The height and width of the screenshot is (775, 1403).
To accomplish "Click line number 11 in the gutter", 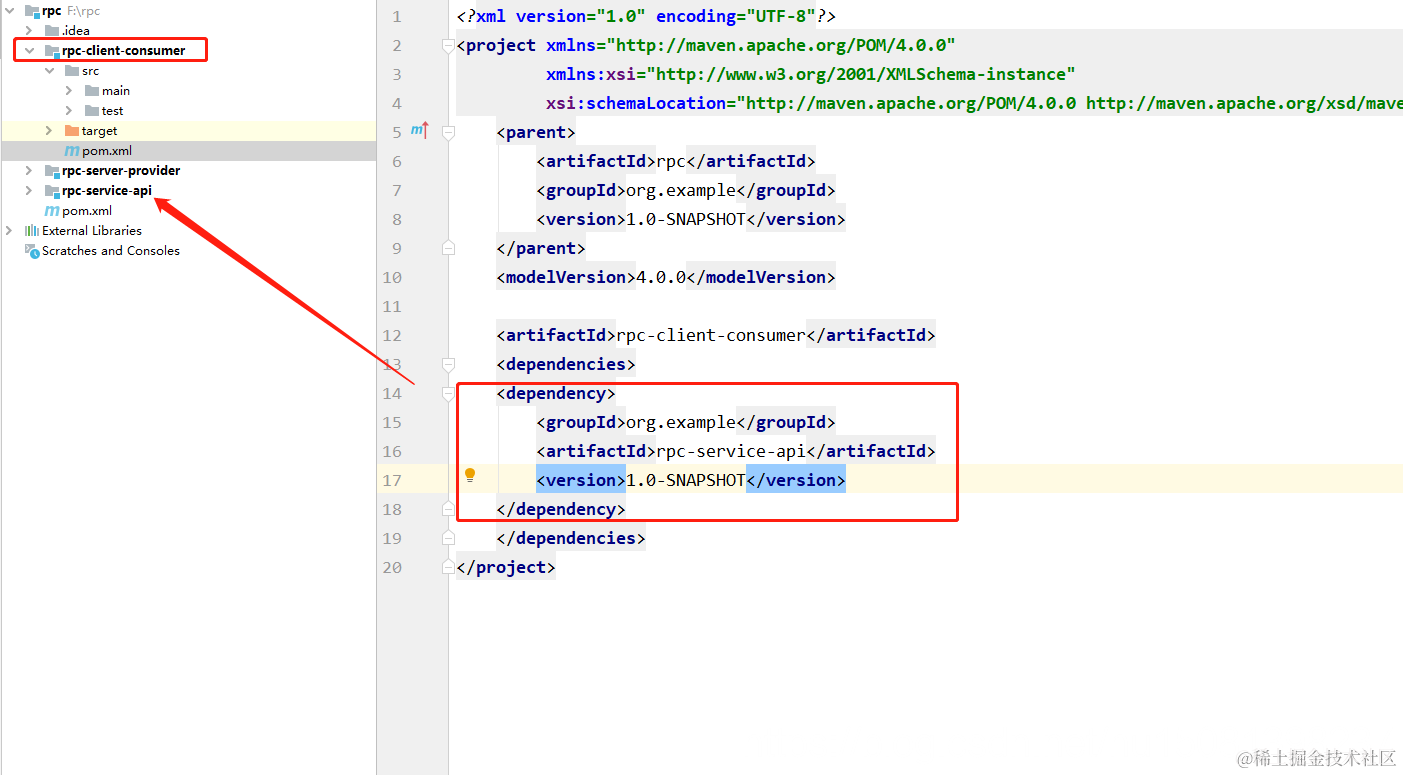I will [391, 306].
